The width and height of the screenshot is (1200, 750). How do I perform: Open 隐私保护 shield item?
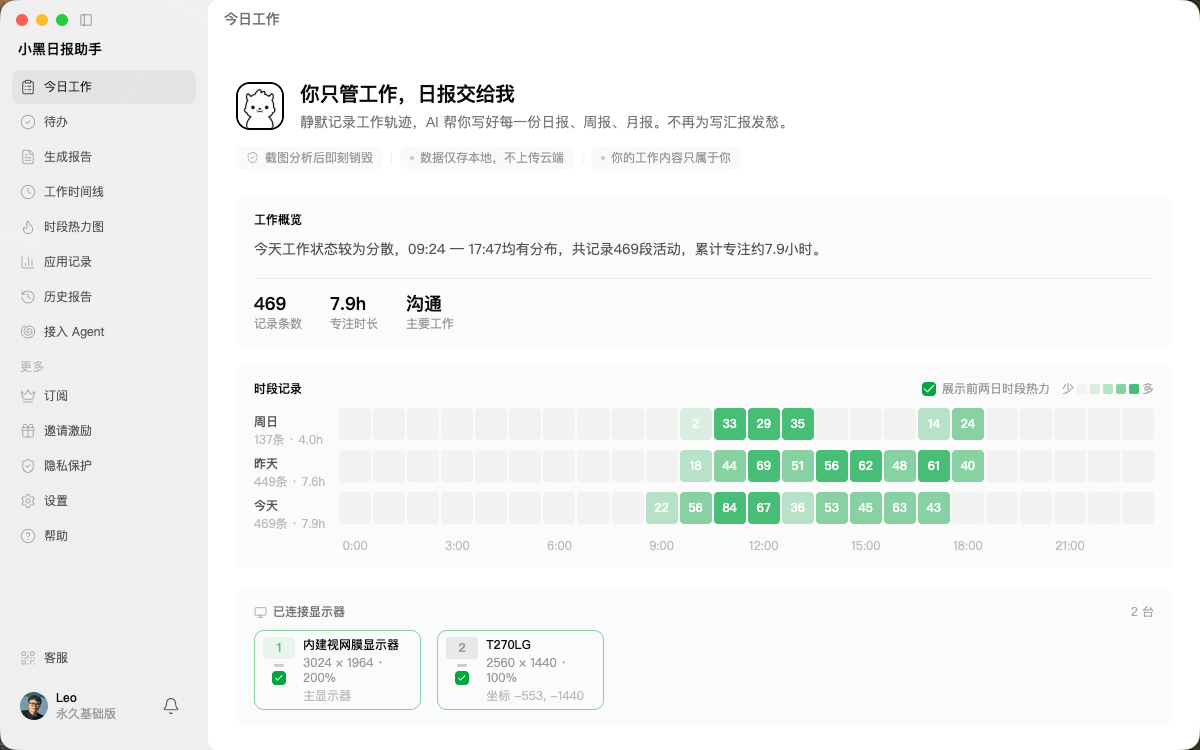(104, 466)
